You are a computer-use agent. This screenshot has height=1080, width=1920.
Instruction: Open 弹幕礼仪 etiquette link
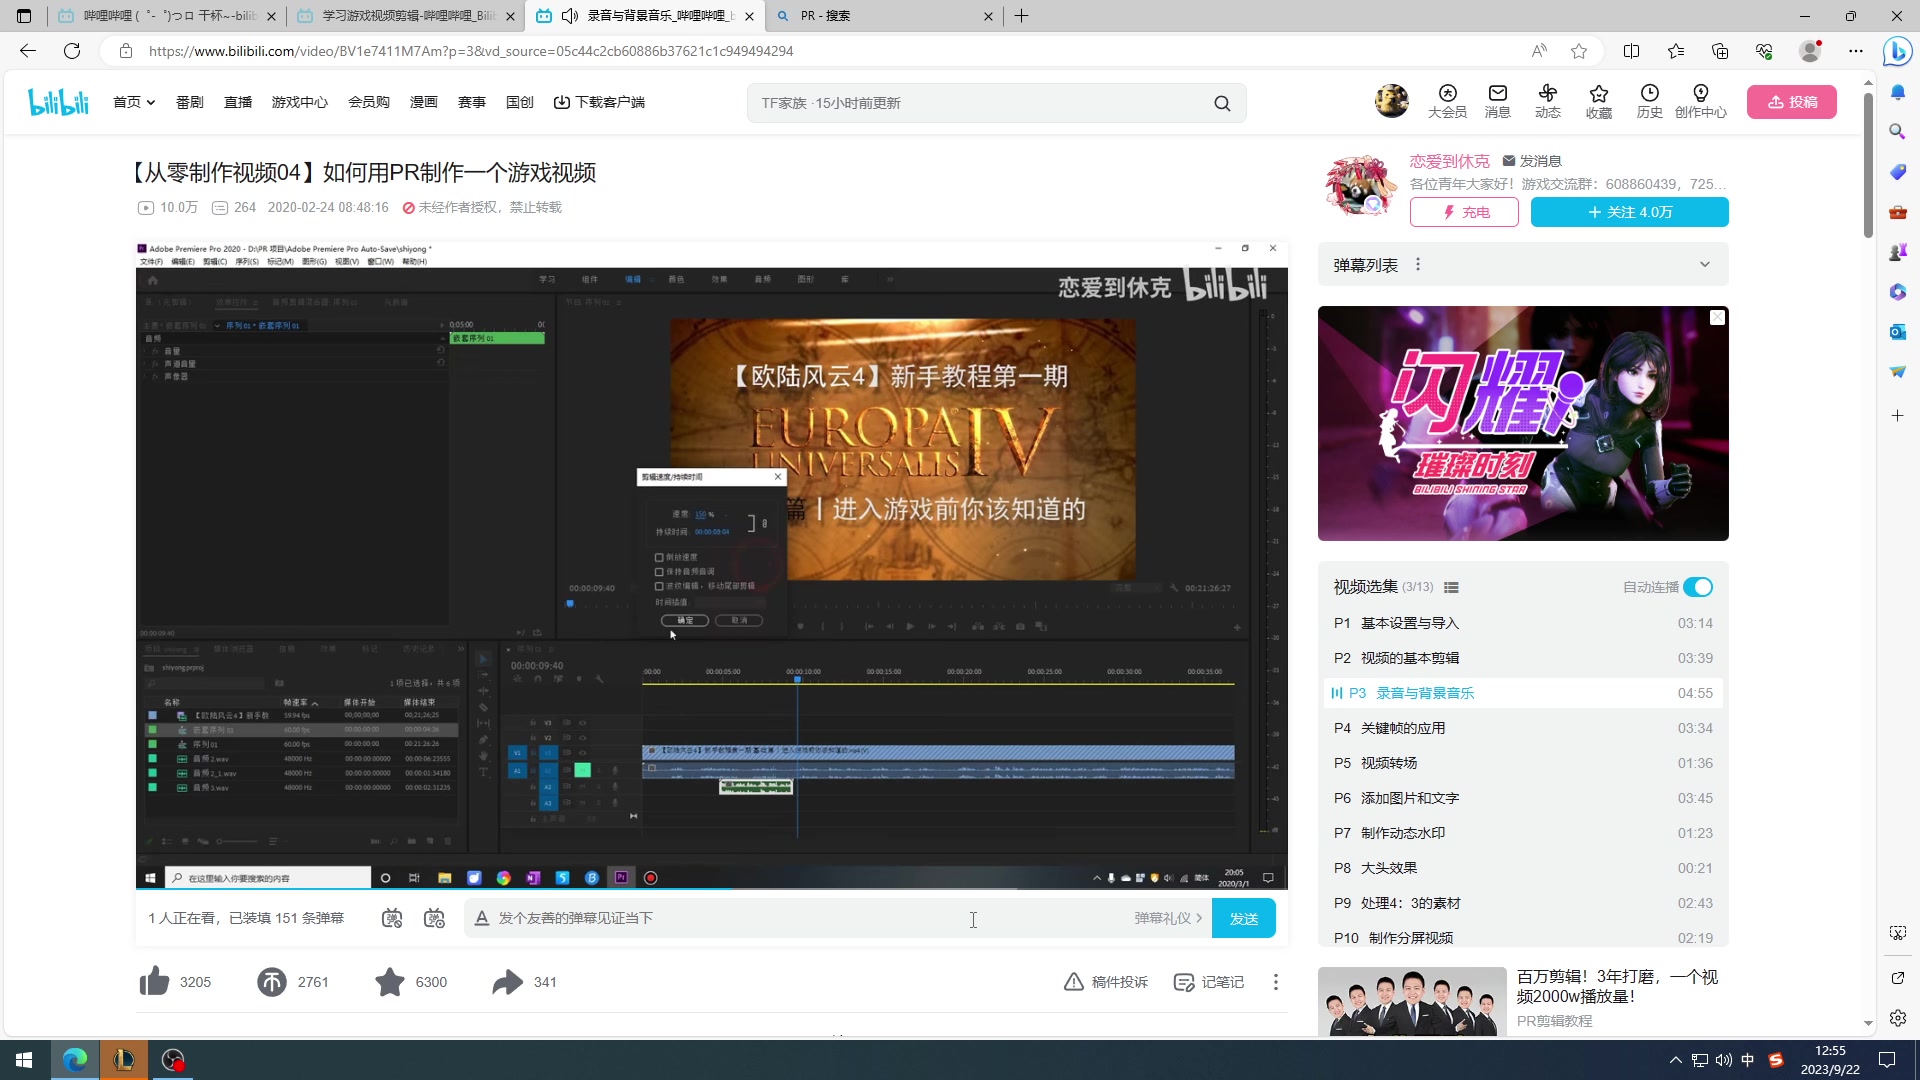[1168, 918]
